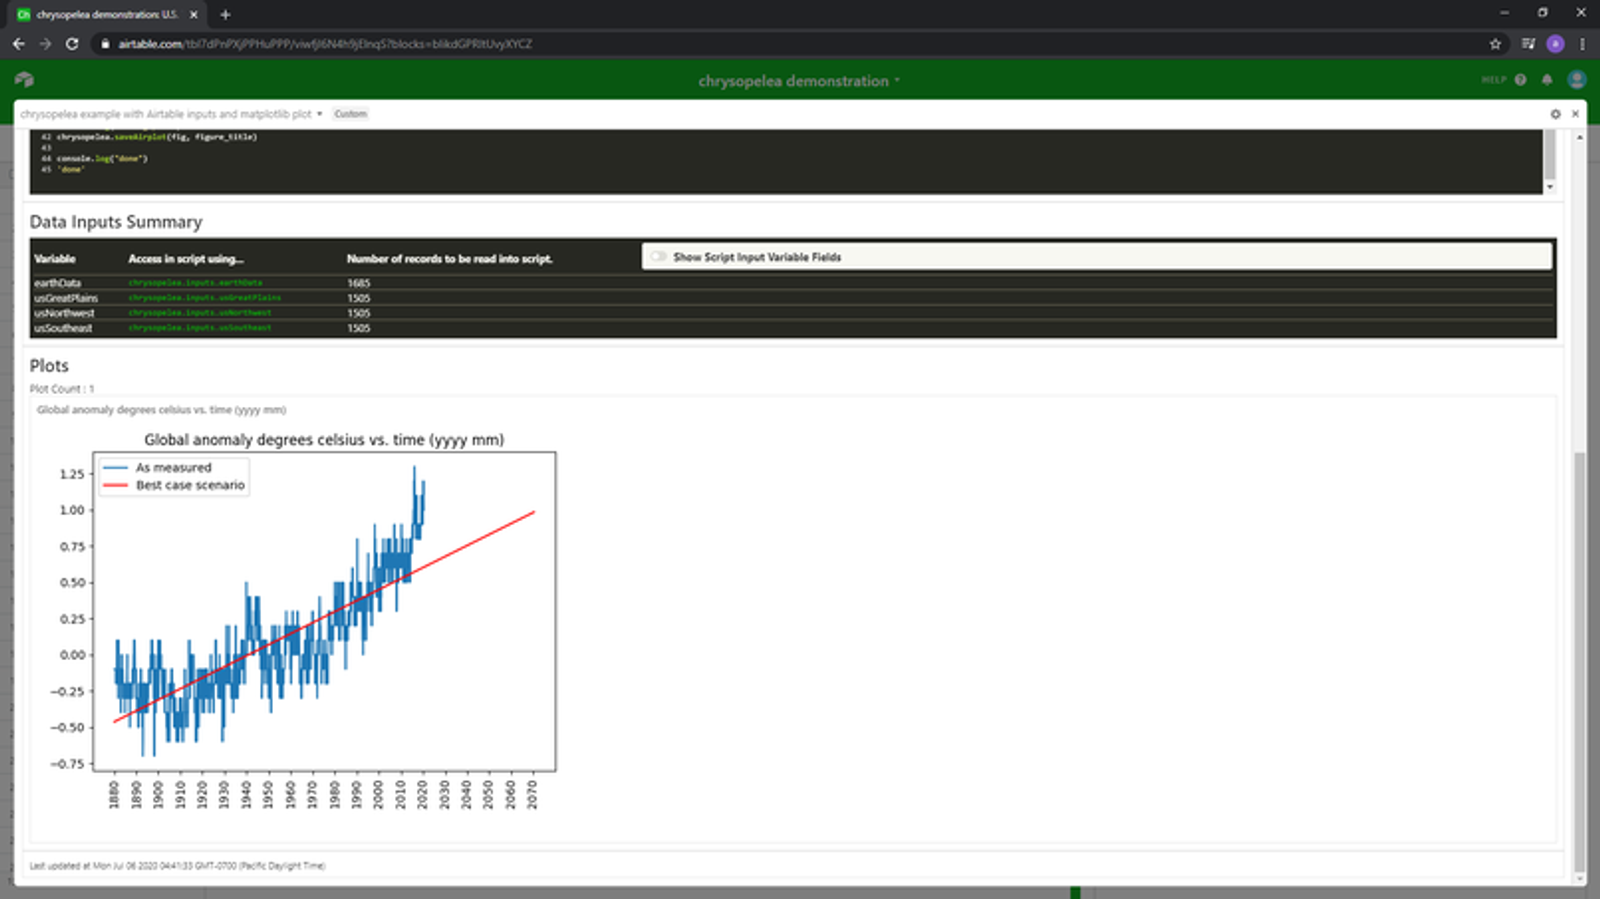The width and height of the screenshot is (1600, 899).
Task: Bookmark this page with the star icon
Action: pyautogui.click(x=1495, y=44)
